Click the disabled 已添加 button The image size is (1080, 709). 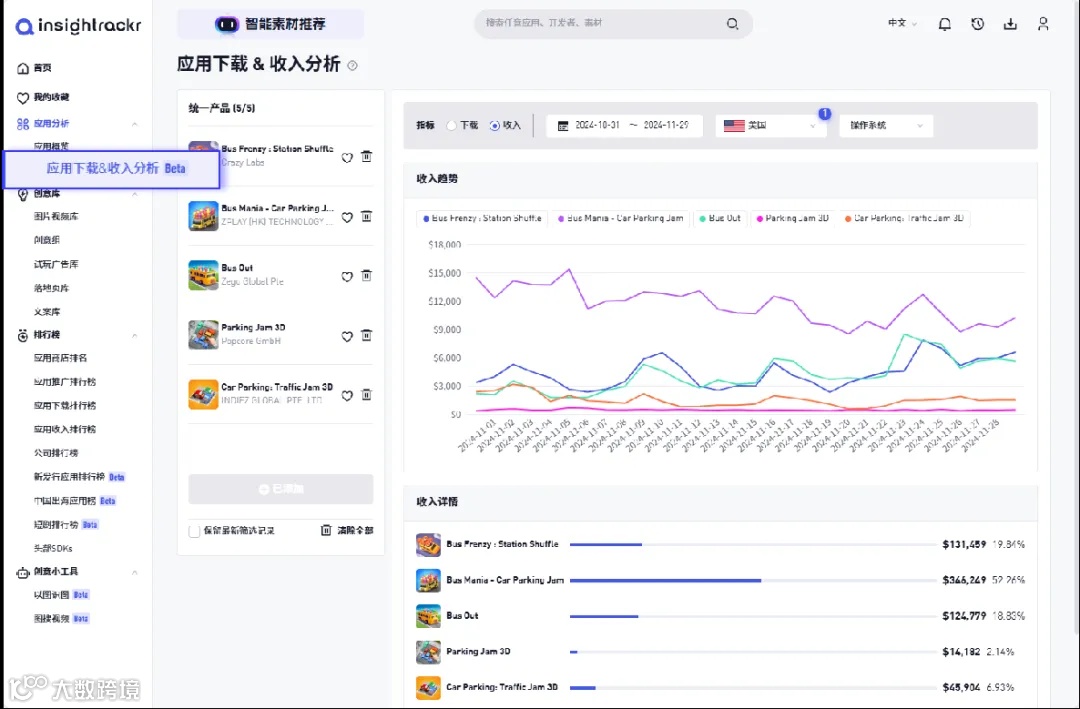[281, 489]
